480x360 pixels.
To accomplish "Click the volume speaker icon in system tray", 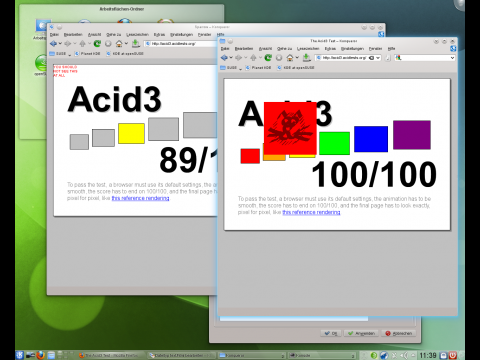I will click(403, 355).
